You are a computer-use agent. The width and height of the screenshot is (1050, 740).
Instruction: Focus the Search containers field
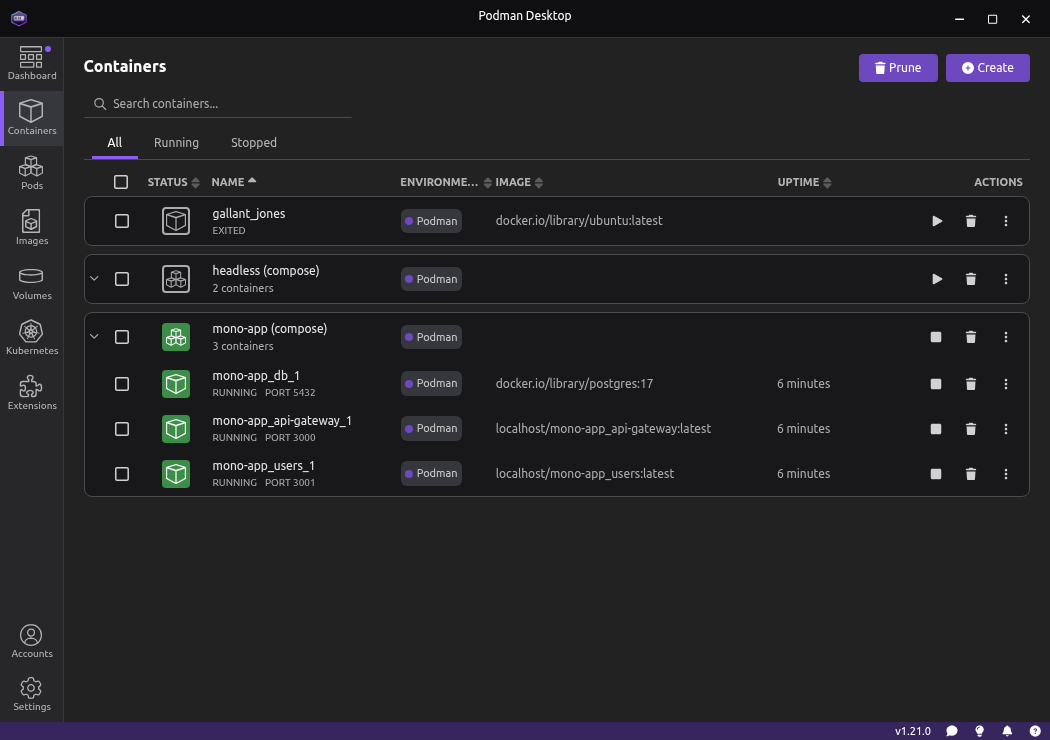click(x=225, y=104)
